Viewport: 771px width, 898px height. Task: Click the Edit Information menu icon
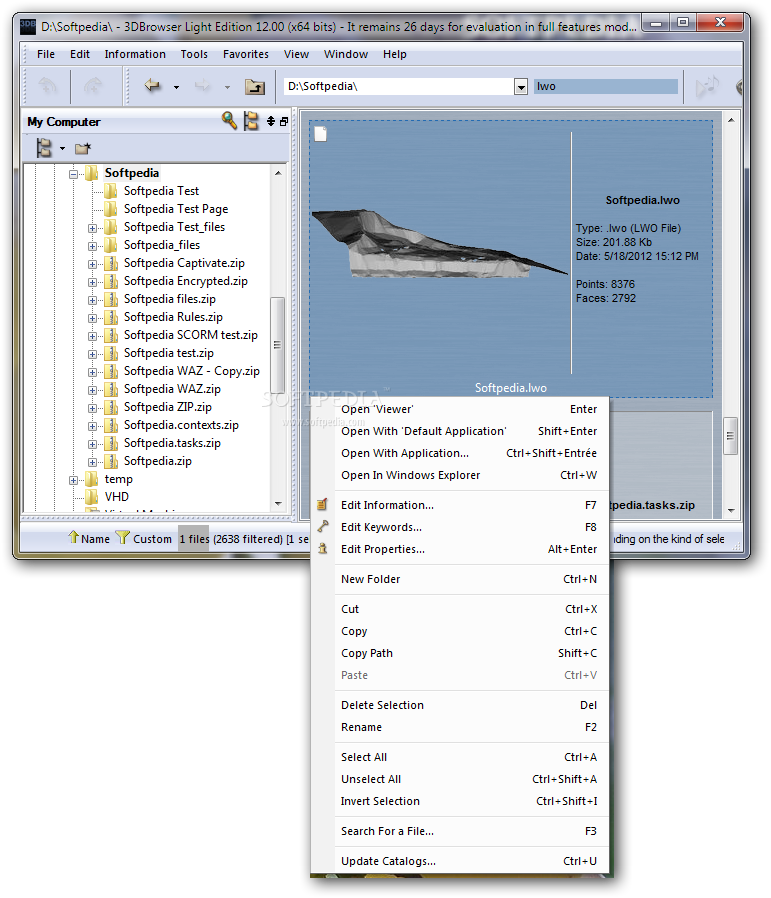[x=322, y=505]
